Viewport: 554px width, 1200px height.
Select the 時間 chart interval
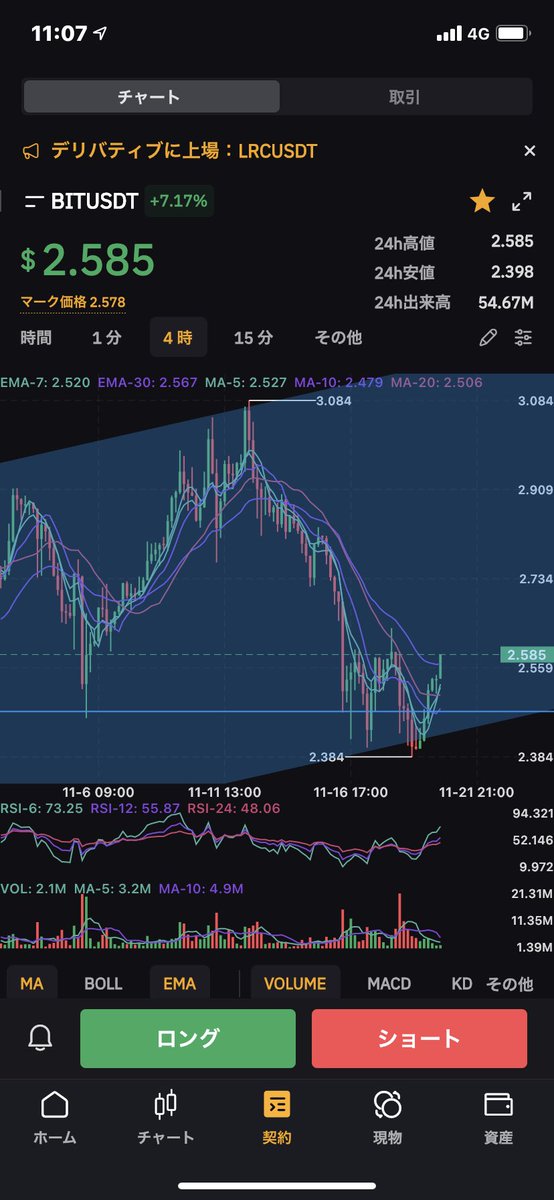click(35, 338)
